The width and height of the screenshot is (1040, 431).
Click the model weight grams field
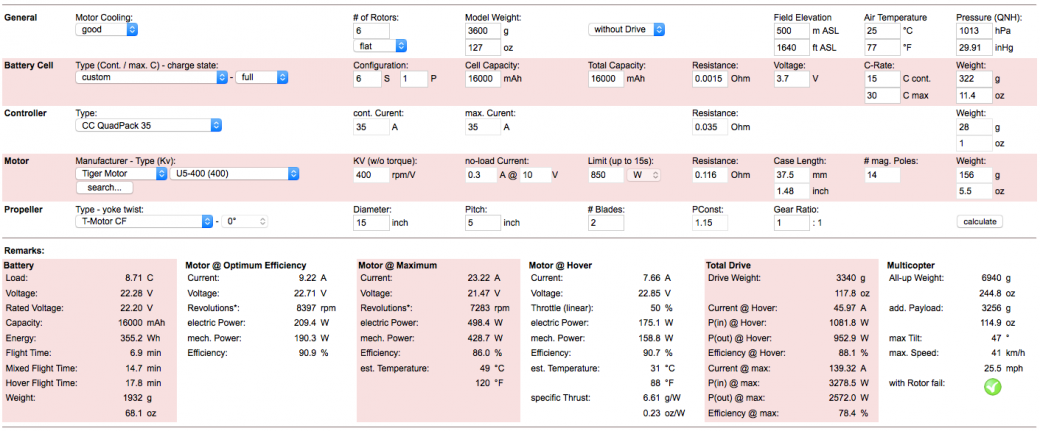tap(483, 31)
